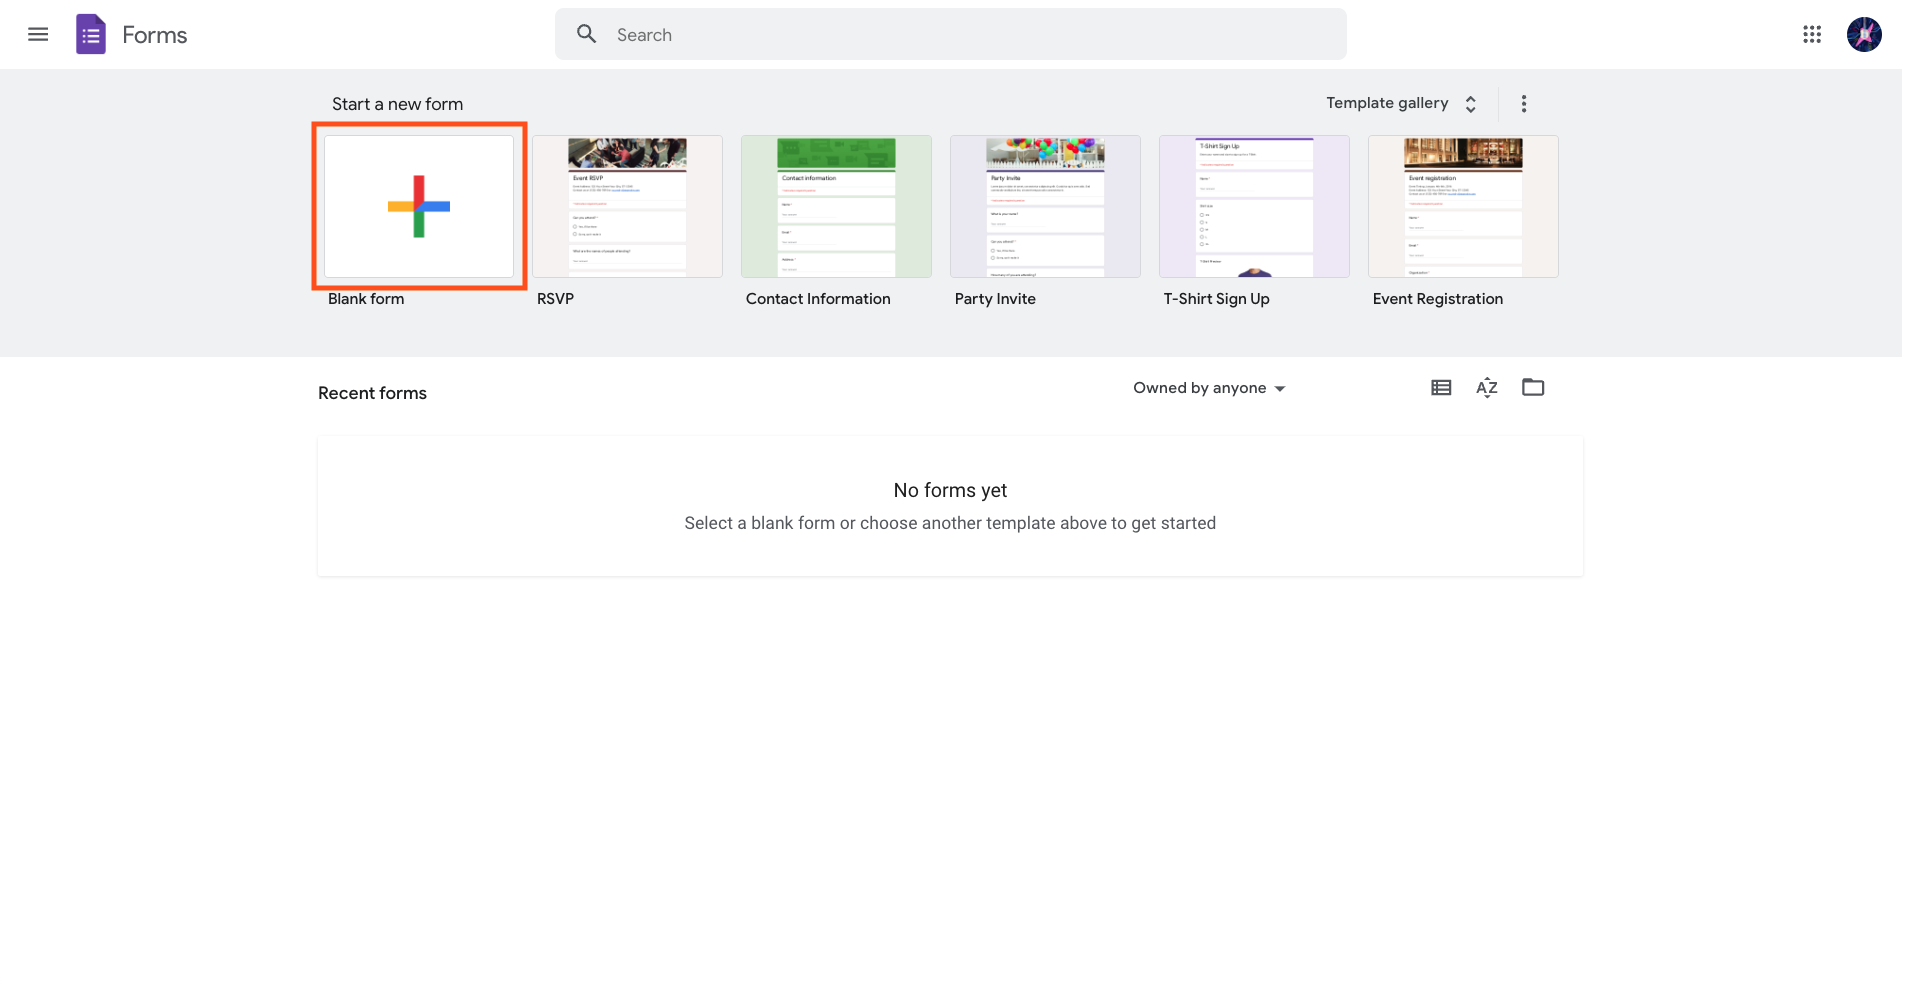Click the RSVP template label
Image resolution: width=1917 pixels, height=984 pixels.
coord(555,299)
